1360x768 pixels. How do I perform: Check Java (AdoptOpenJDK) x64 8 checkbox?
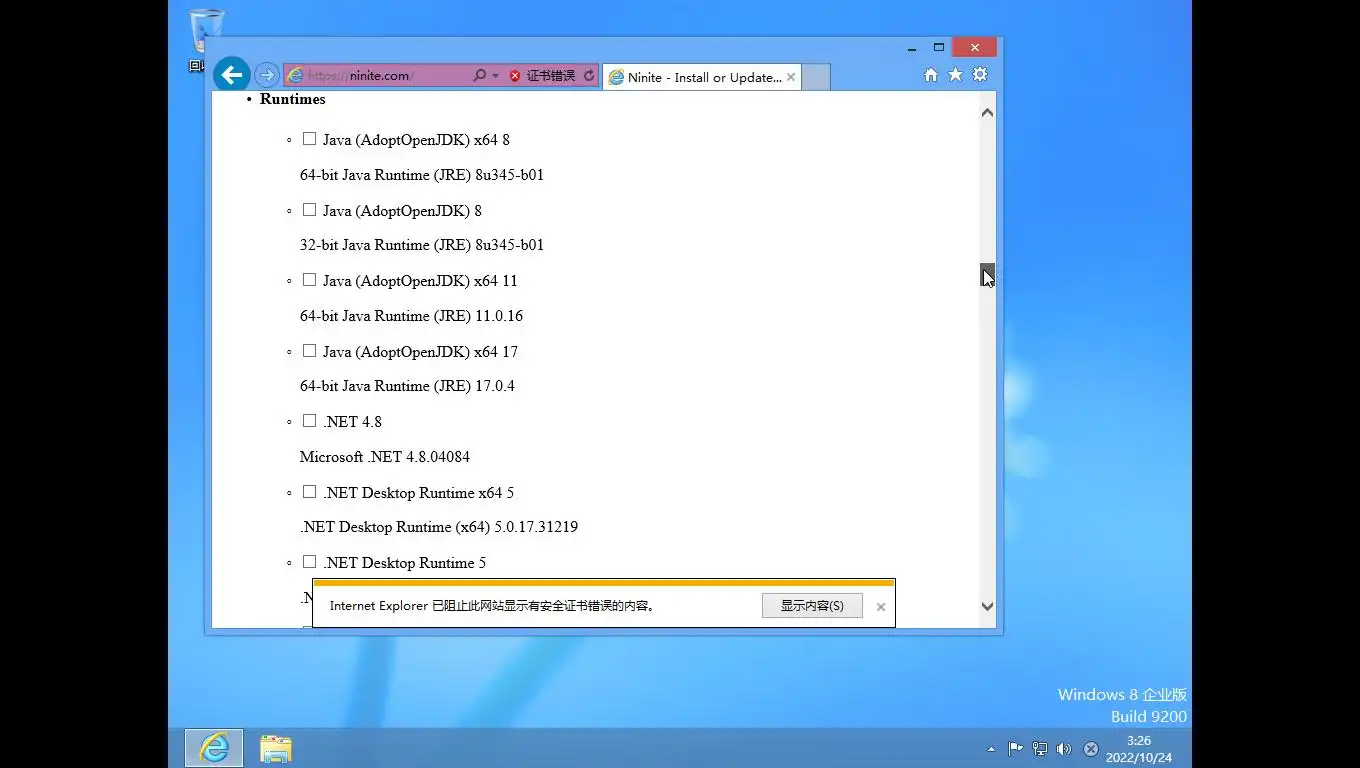[309, 139]
